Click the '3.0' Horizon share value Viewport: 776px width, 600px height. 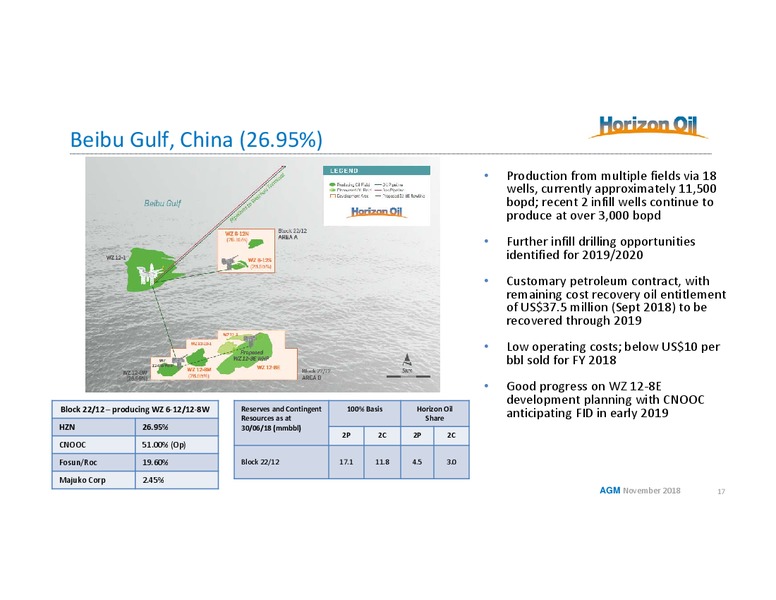click(451, 462)
